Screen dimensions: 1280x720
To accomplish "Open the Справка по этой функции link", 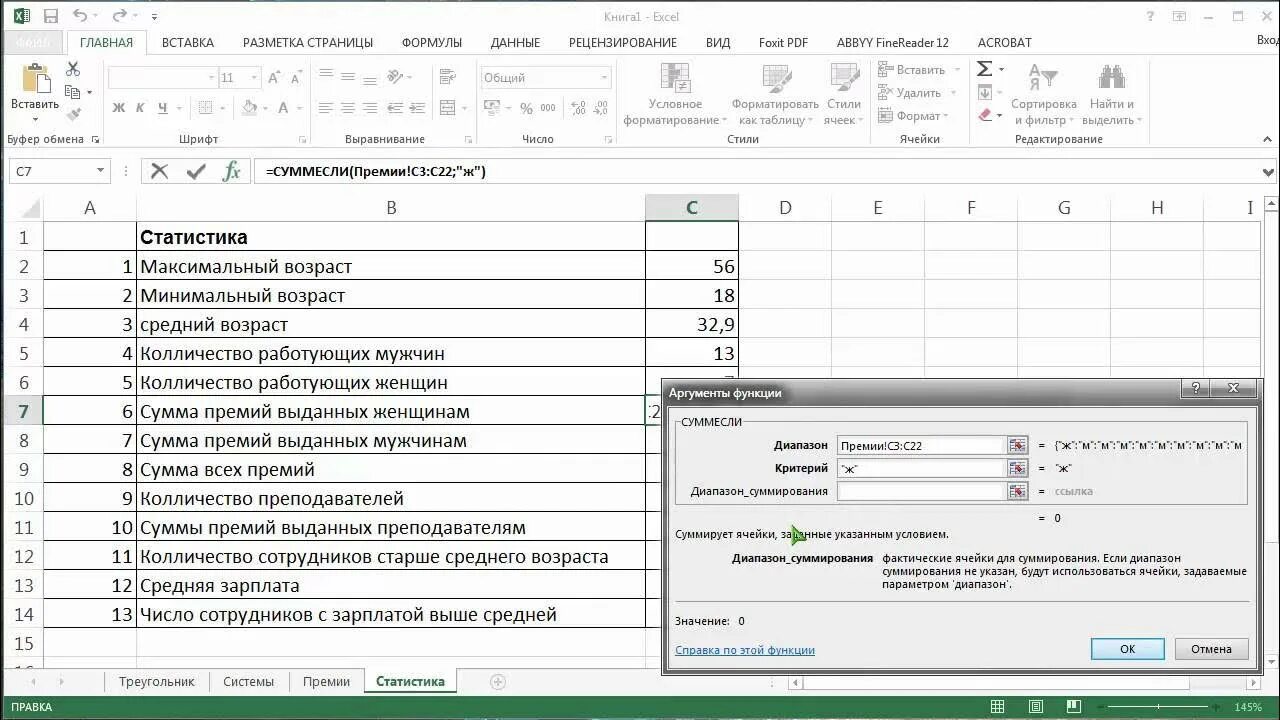I will coord(745,650).
